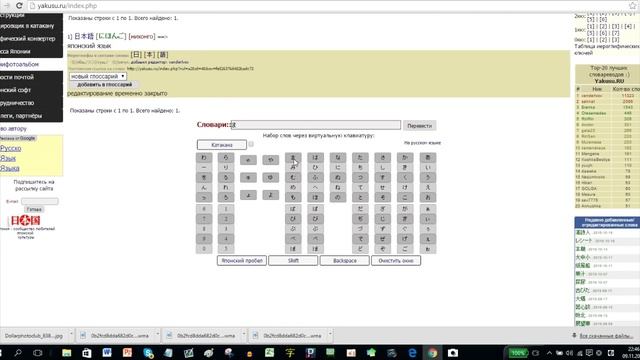Screen dimensions: 640x360
Task: Open the vandertvo user in Top-20 list
Action: pos(592,96)
